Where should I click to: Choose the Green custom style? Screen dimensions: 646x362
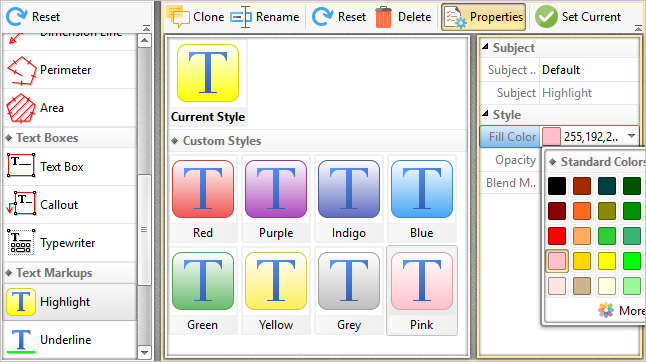203,291
